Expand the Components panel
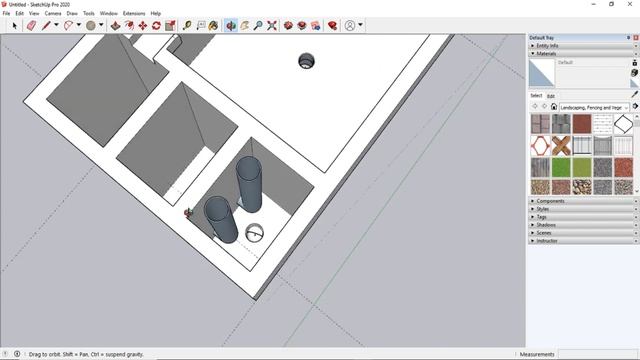 point(583,201)
